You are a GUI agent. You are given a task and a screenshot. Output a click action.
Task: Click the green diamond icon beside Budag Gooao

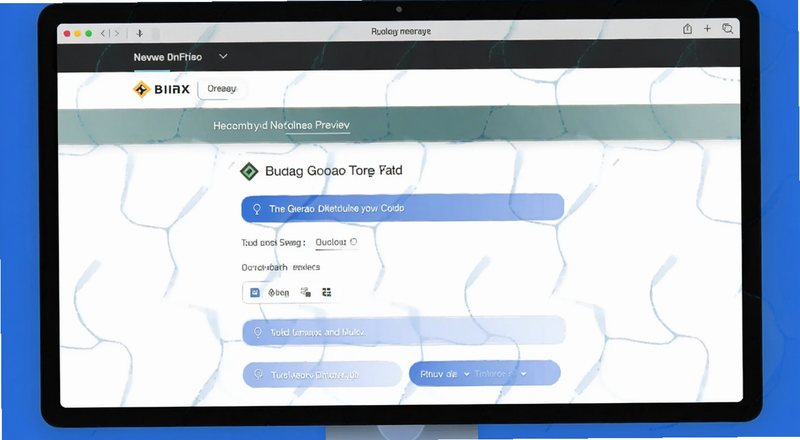tap(249, 171)
